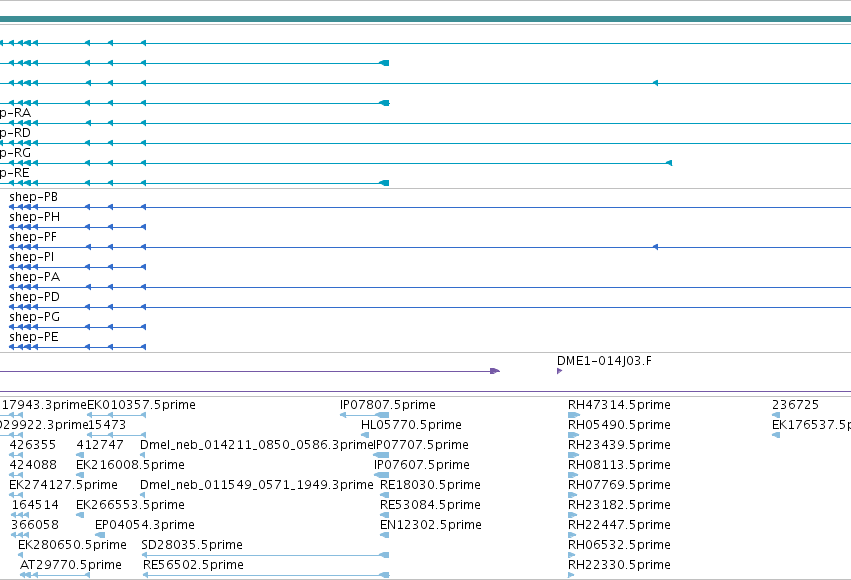Select the shep-PI feature label

(x=31, y=257)
